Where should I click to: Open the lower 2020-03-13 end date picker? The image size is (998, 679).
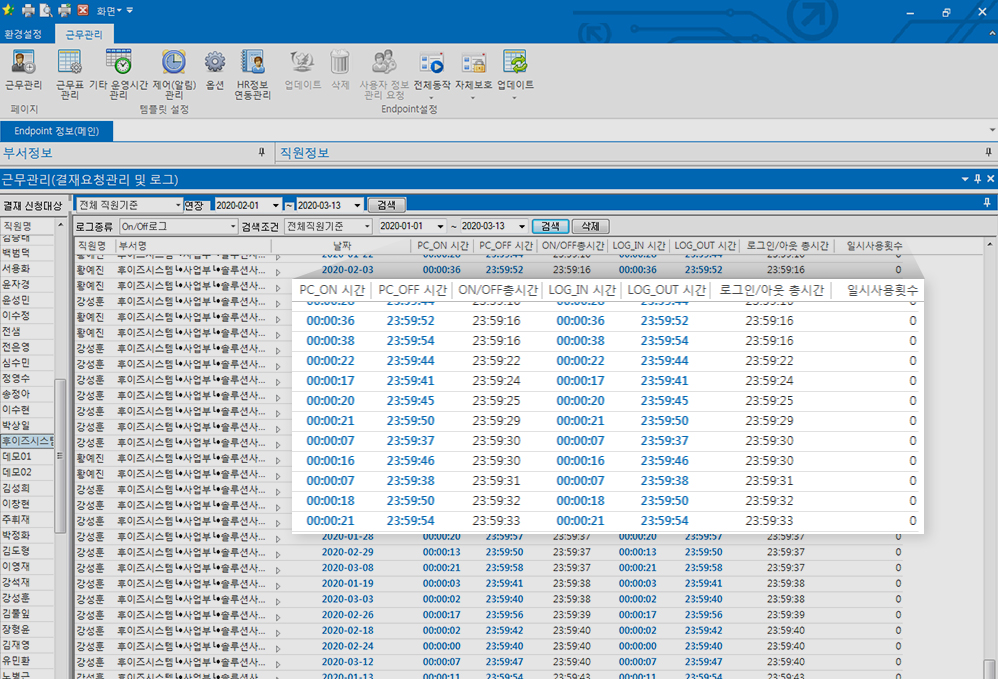click(x=521, y=226)
